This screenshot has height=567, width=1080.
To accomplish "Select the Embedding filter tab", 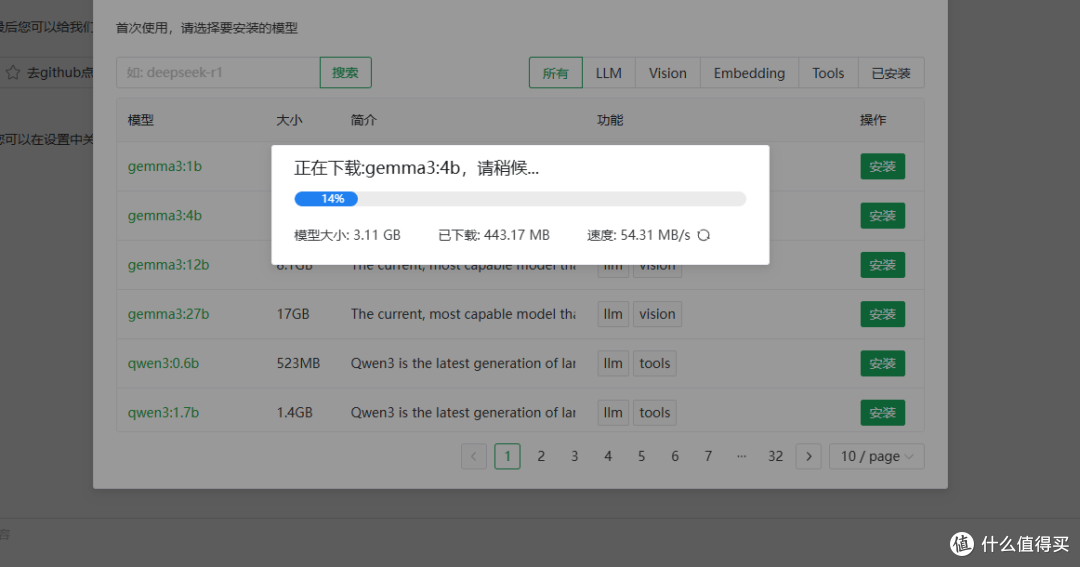I will 749,73.
